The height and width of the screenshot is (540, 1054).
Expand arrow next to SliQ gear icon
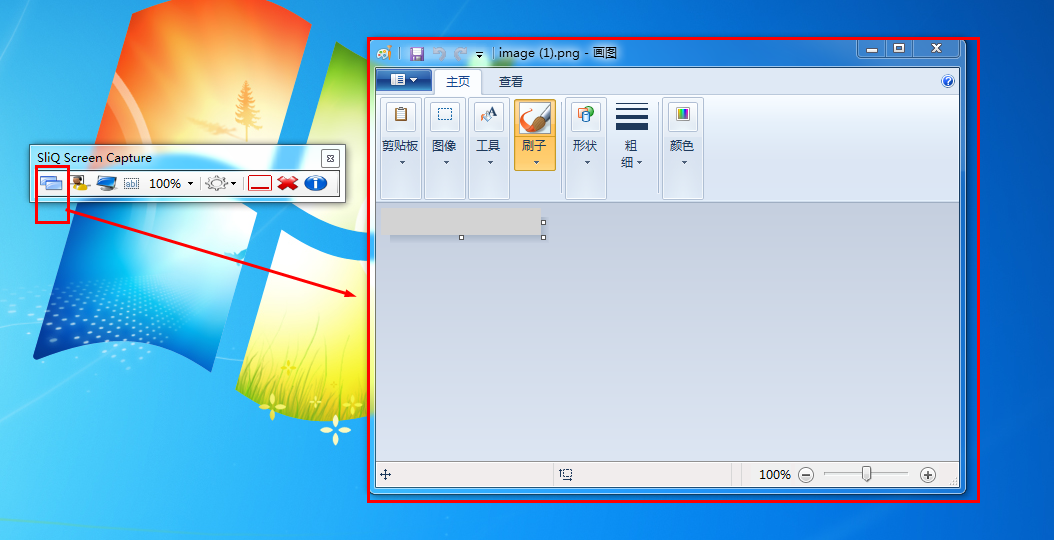pyautogui.click(x=233, y=184)
